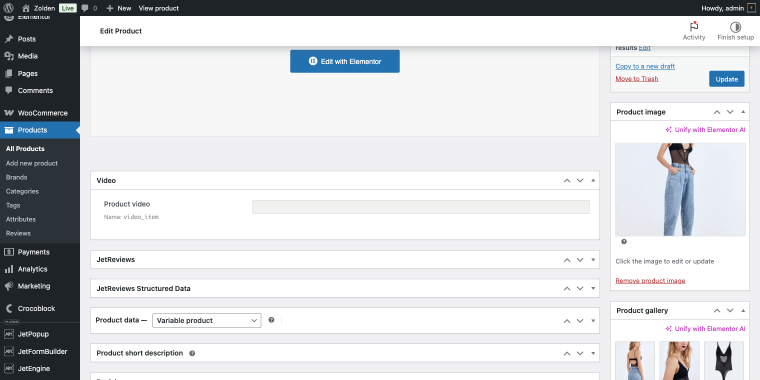Click Unify with Elementor AI in Product gallery
The width and height of the screenshot is (760, 380).
point(705,329)
